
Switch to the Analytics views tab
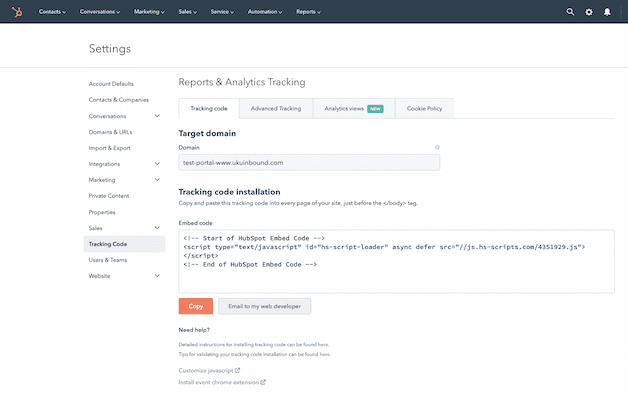pyautogui.click(x=354, y=109)
